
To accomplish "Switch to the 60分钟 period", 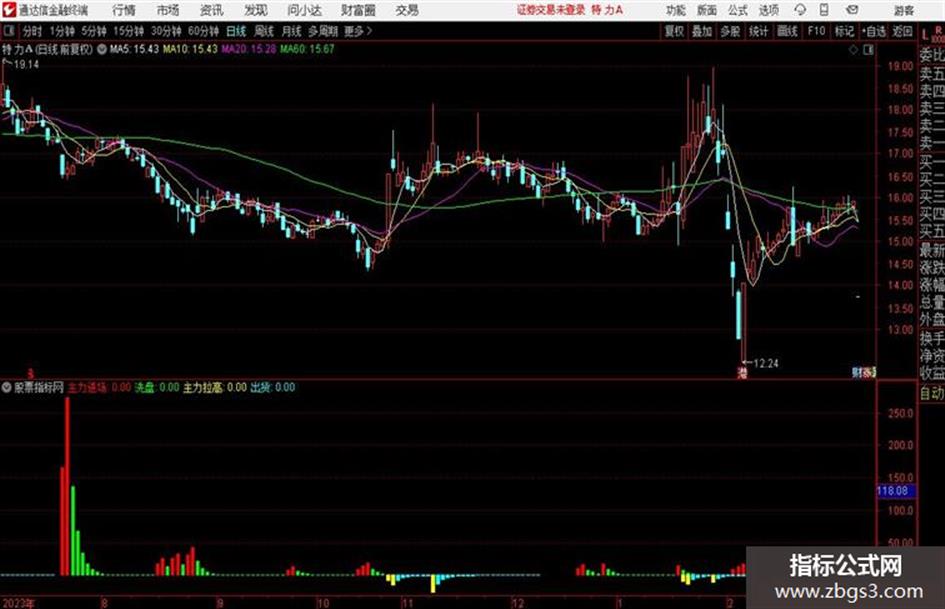I will [x=204, y=31].
